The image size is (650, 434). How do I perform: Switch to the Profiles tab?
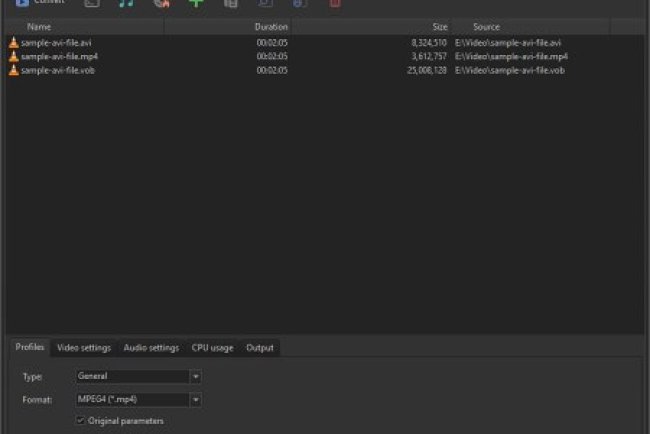tap(29, 347)
